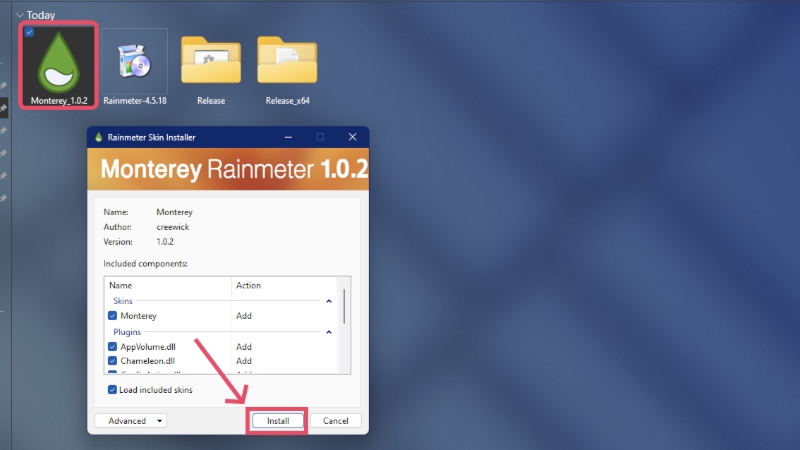The image size is (800, 450).
Task: Minimize the Rainmeter Skin Installer window
Action: coord(288,137)
